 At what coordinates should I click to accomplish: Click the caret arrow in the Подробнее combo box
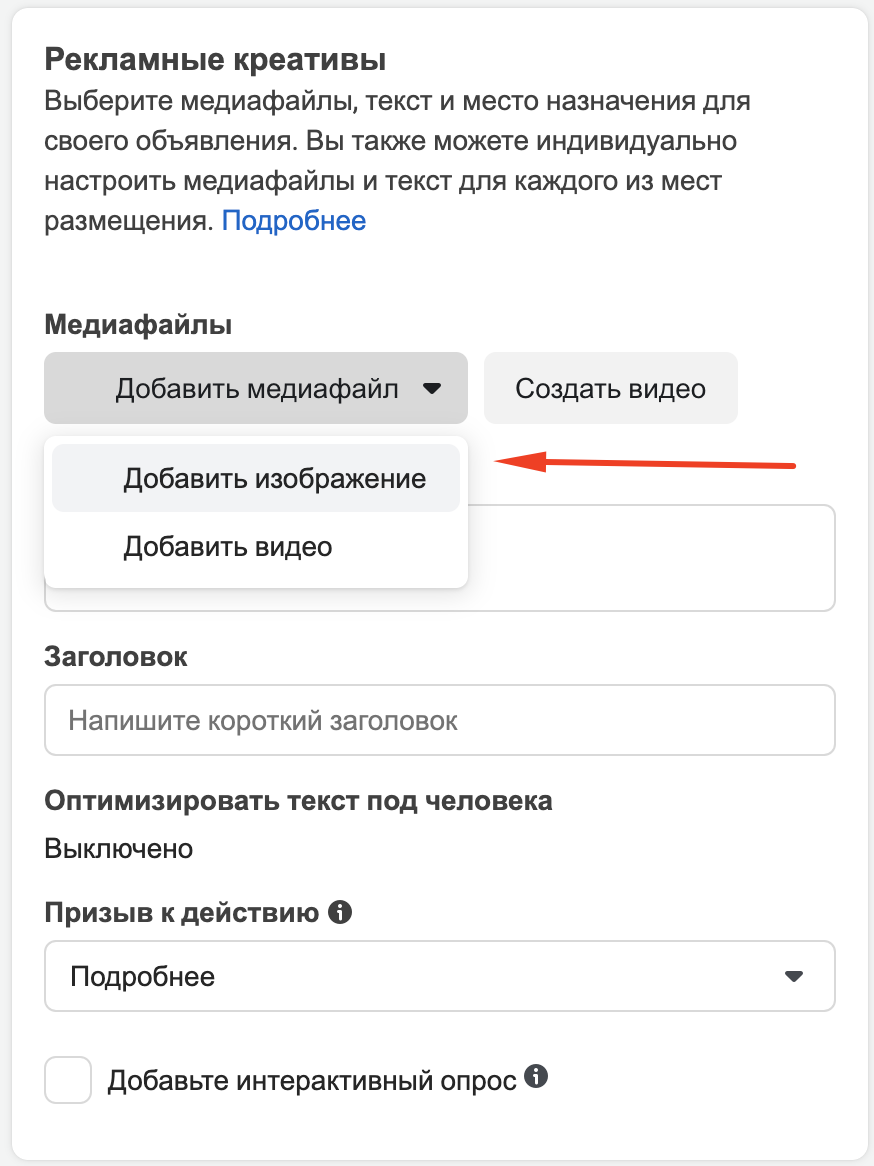coord(794,976)
